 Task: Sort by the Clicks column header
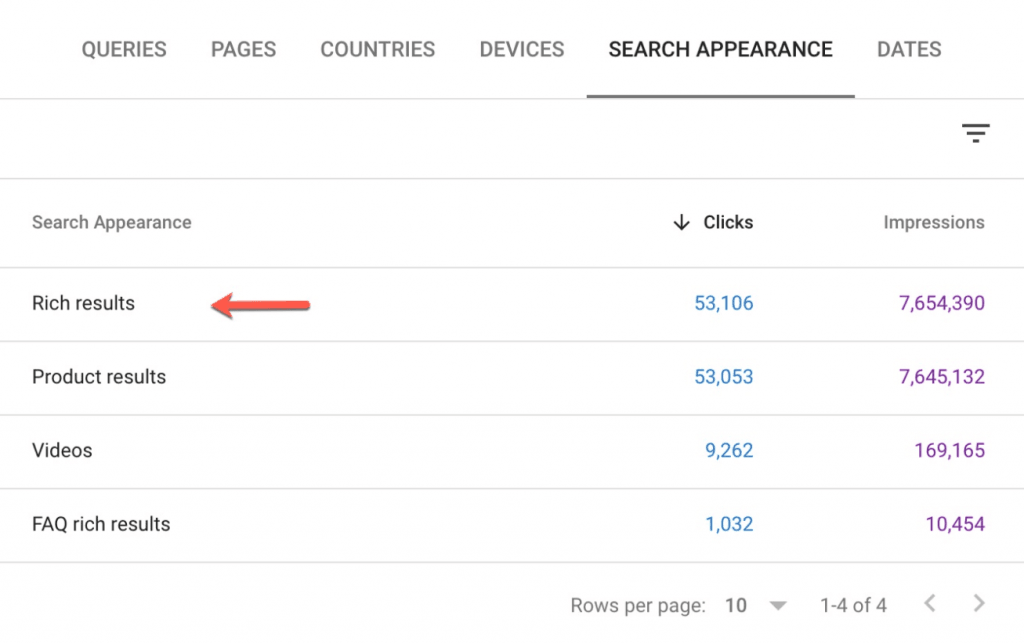pyautogui.click(x=728, y=222)
